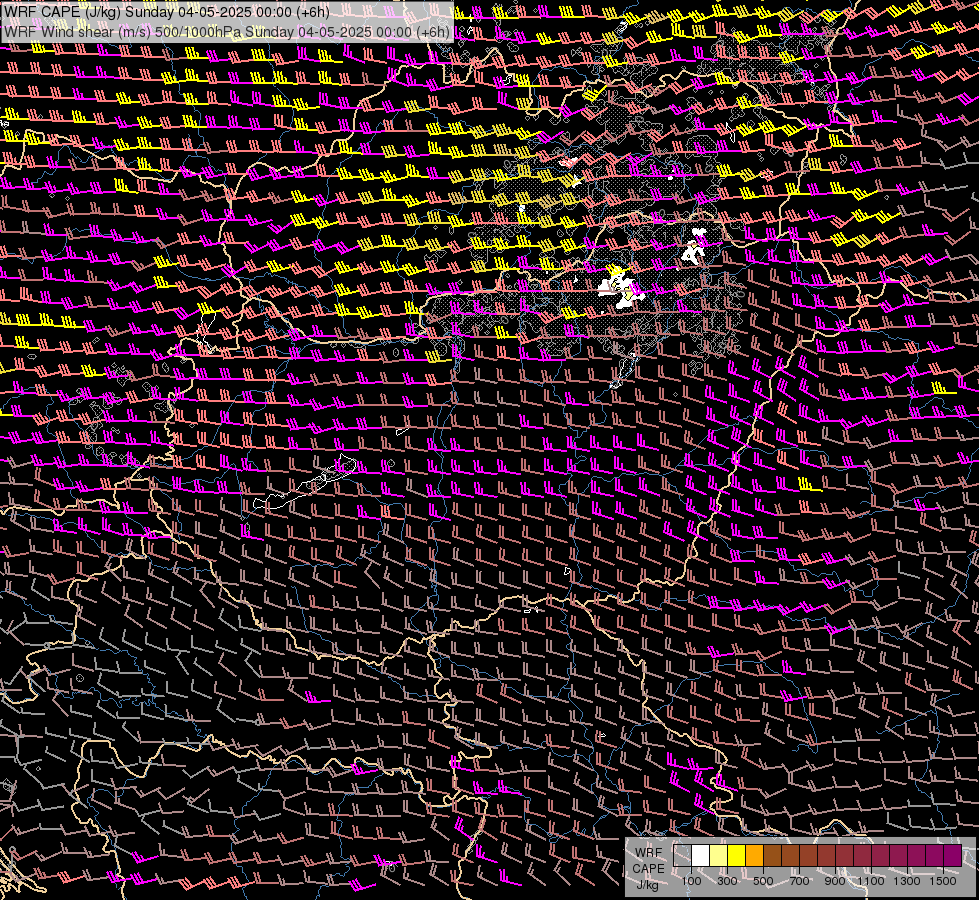
Task: Click the 300 legend tick label
Action: 727,881
